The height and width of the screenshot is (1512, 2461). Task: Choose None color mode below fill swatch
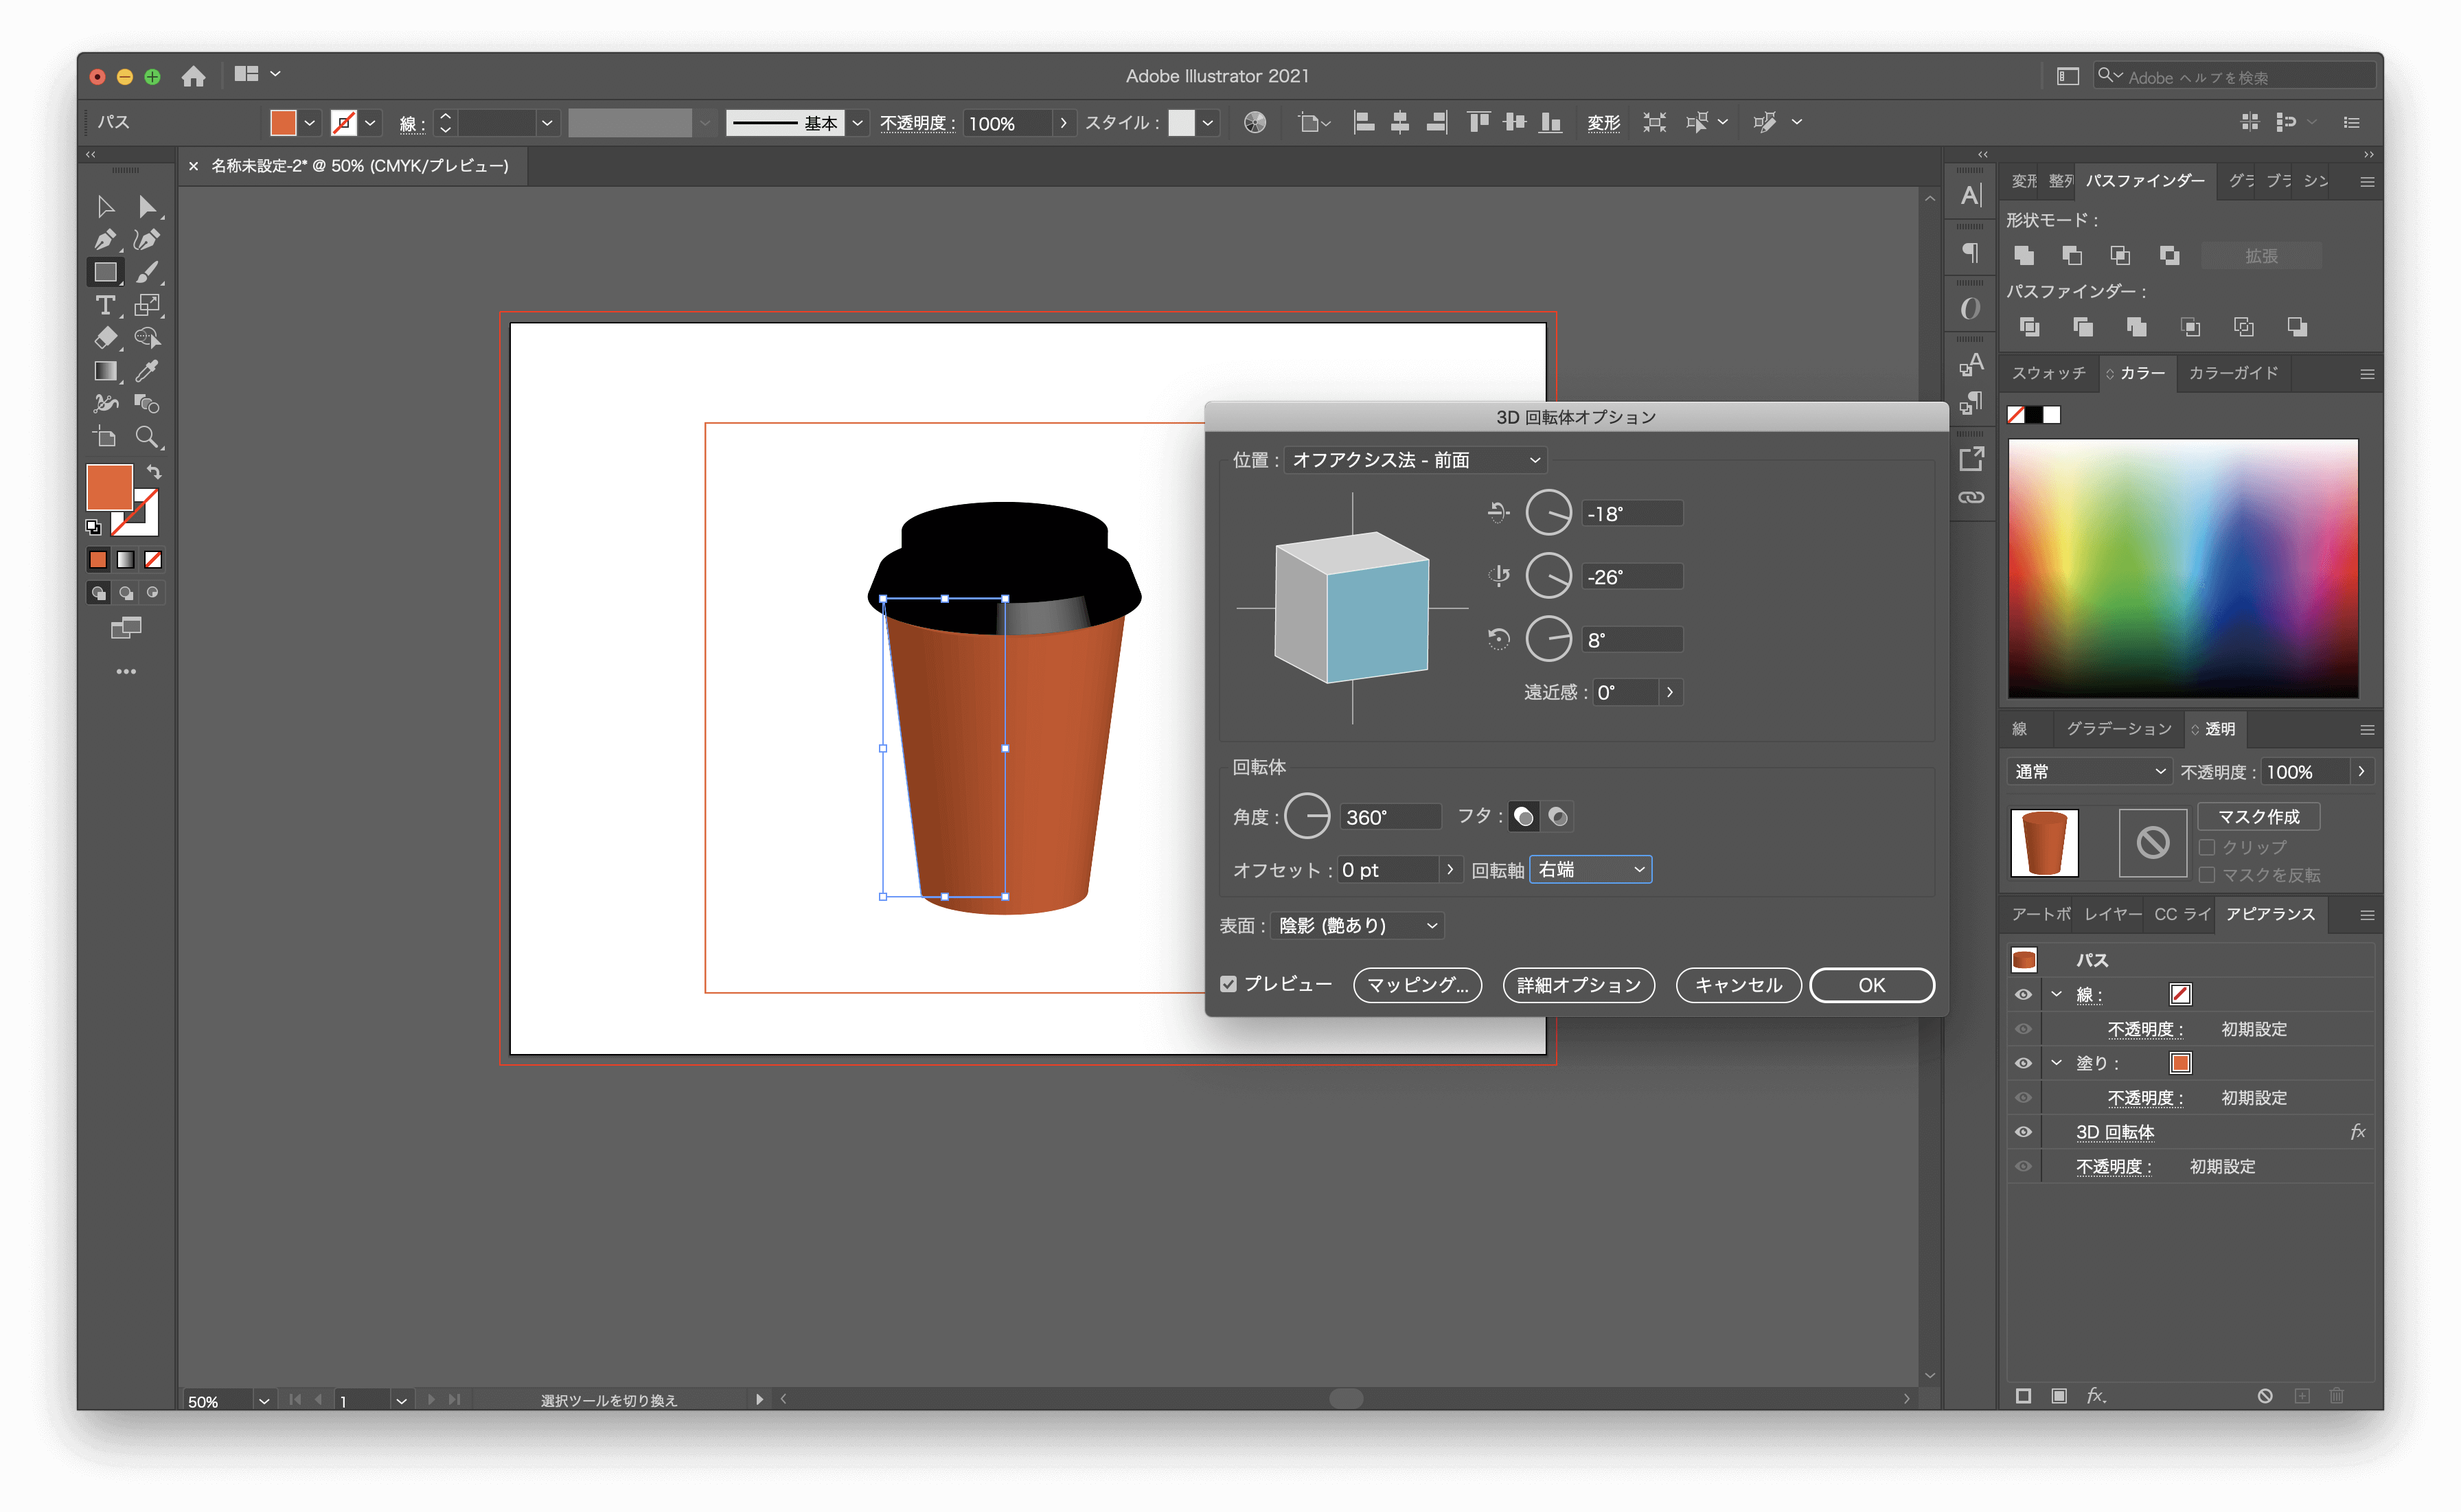(x=153, y=560)
